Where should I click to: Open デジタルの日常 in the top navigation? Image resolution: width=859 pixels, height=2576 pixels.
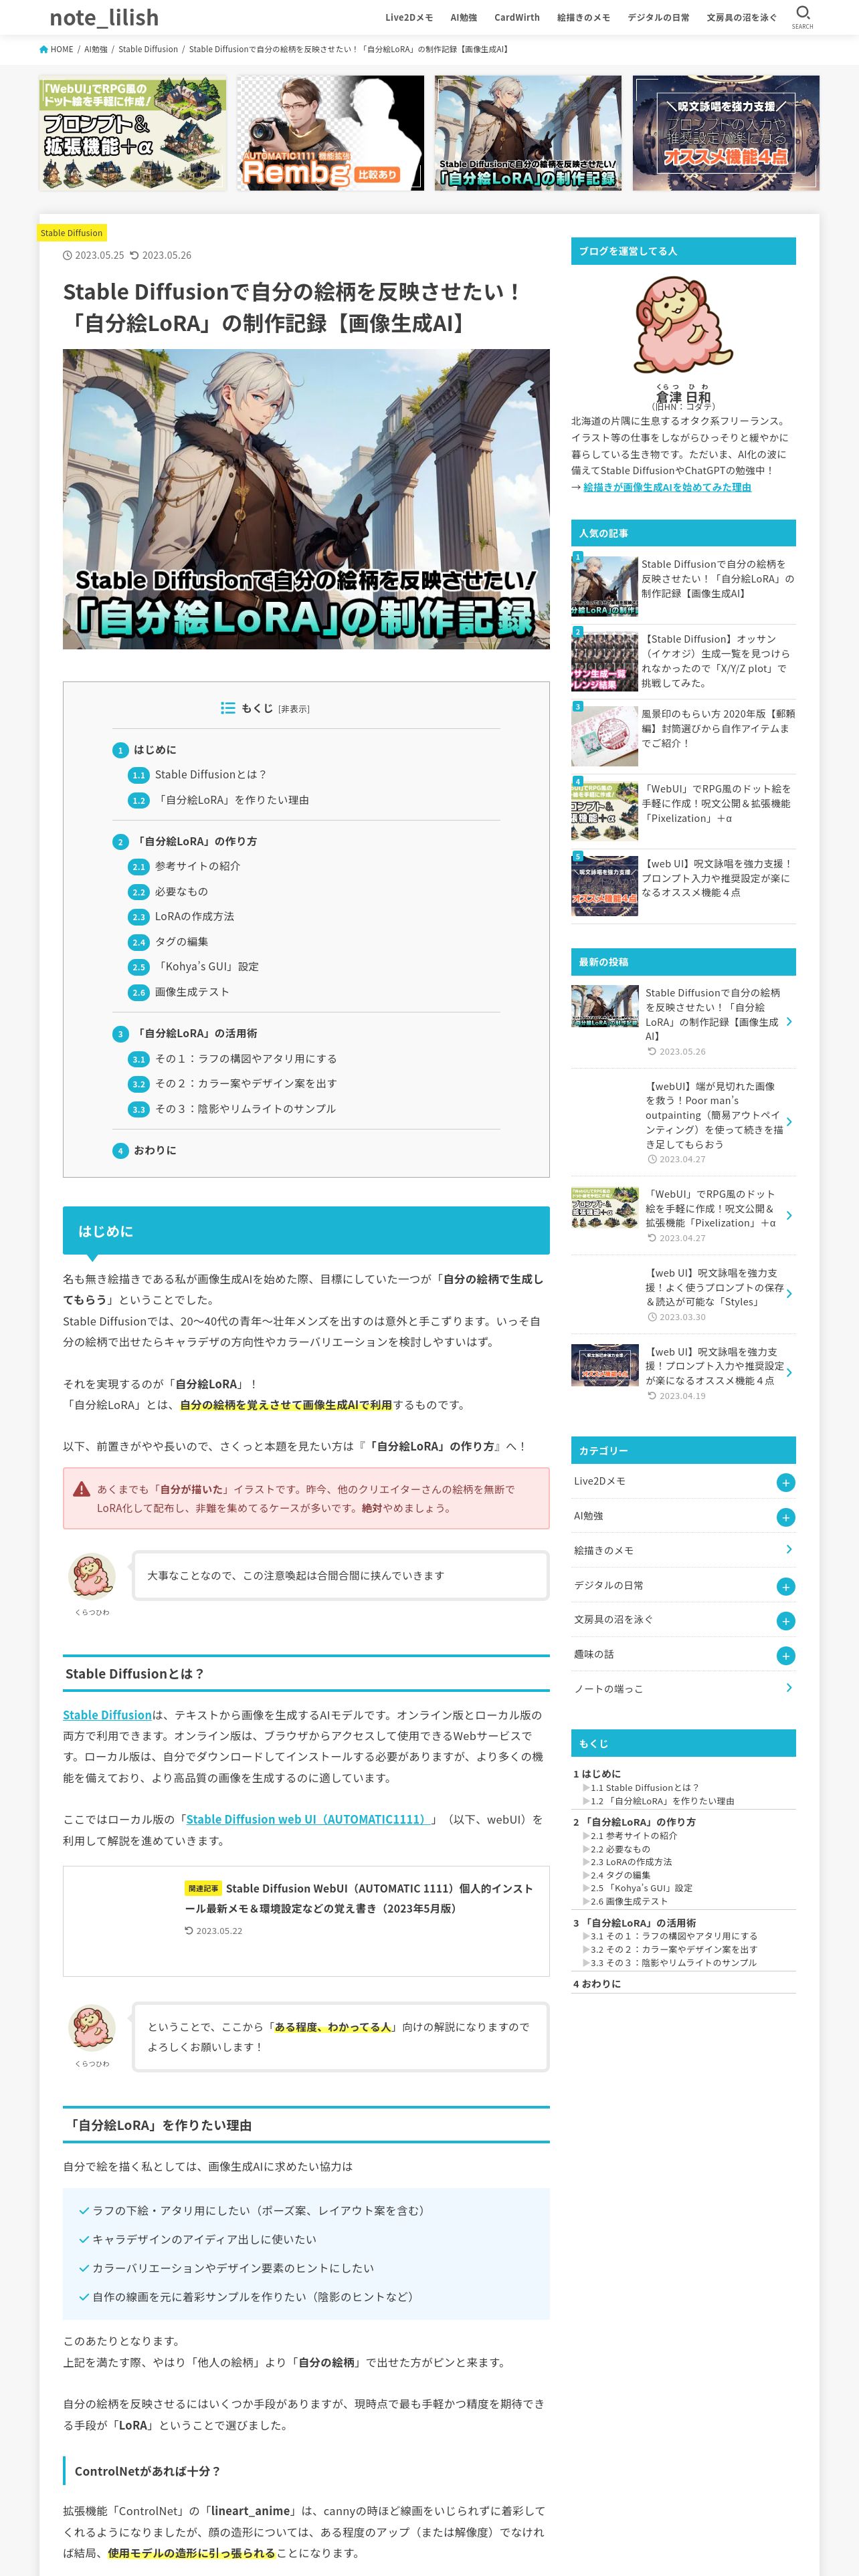coord(658,17)
